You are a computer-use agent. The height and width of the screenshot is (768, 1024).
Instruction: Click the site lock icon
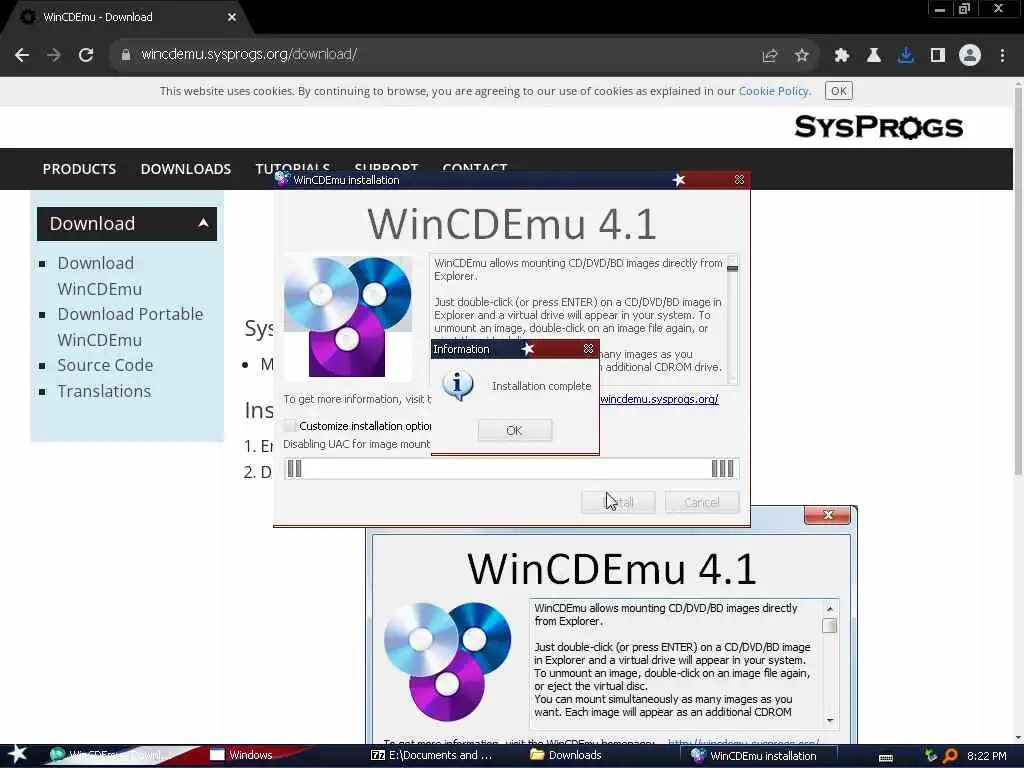point(126,55)
